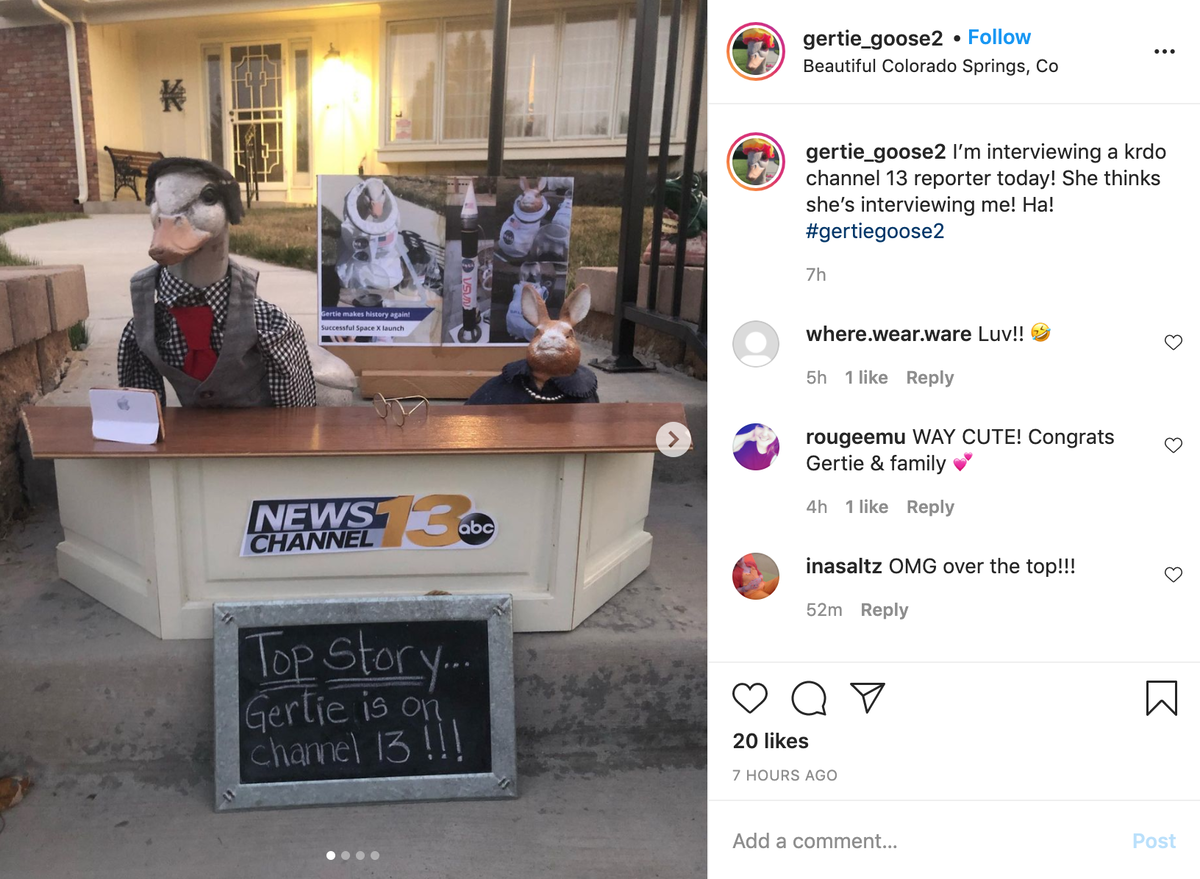View rougeemu's profile avatar
This screenshot has width=1200, height=879.
(756, 447)
